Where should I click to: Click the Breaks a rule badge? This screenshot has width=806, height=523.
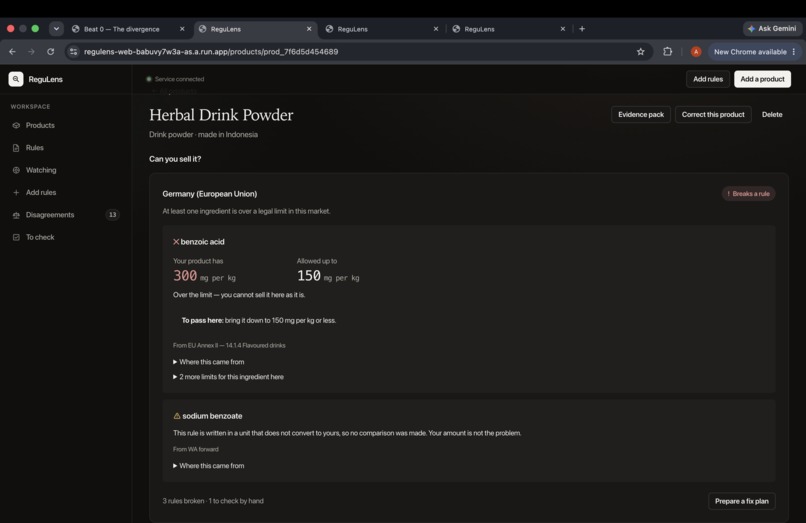tap(748, 193)
